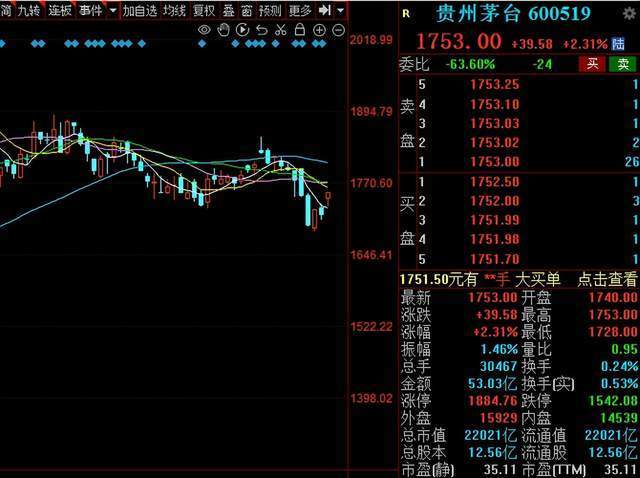This screenshot has height=478, width=640.
Task: Expand dropdown arrow after the skip-to-end icon
Action: (340, 10)
